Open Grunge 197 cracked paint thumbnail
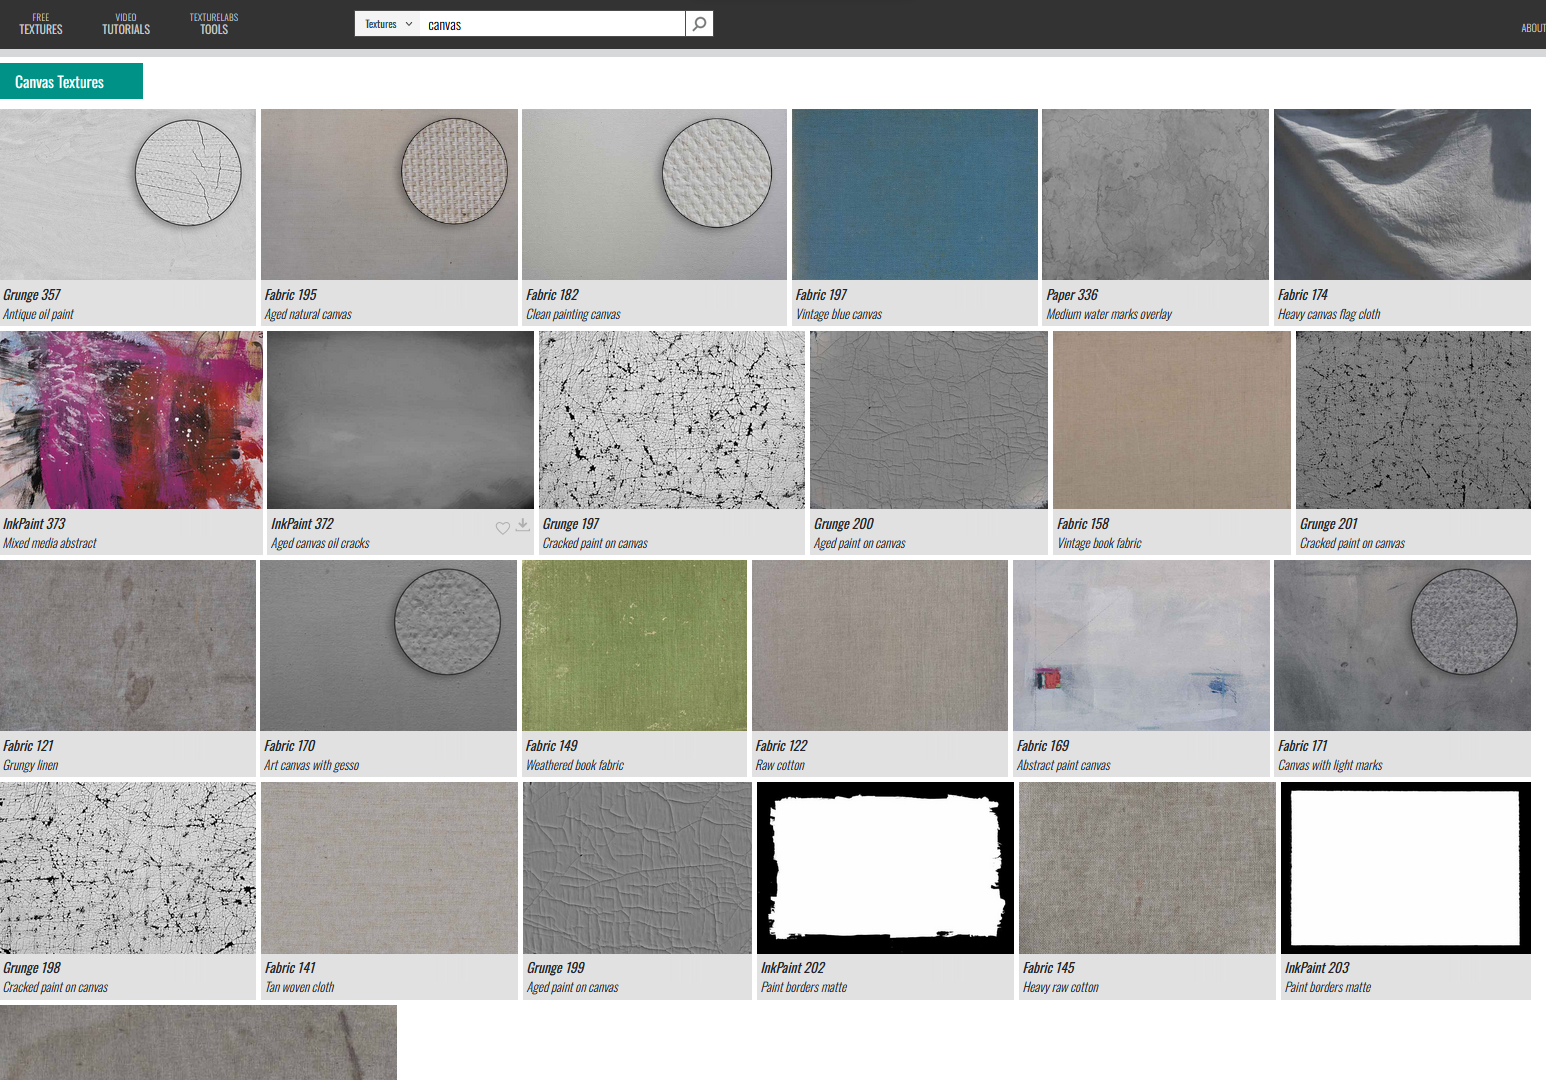This screenshot has height=1080, width=1546. (672, 420)
